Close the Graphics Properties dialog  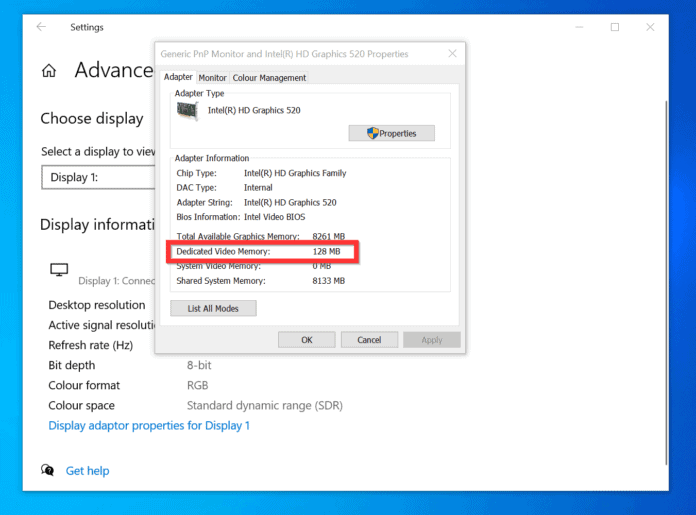[x=452, y=54]
